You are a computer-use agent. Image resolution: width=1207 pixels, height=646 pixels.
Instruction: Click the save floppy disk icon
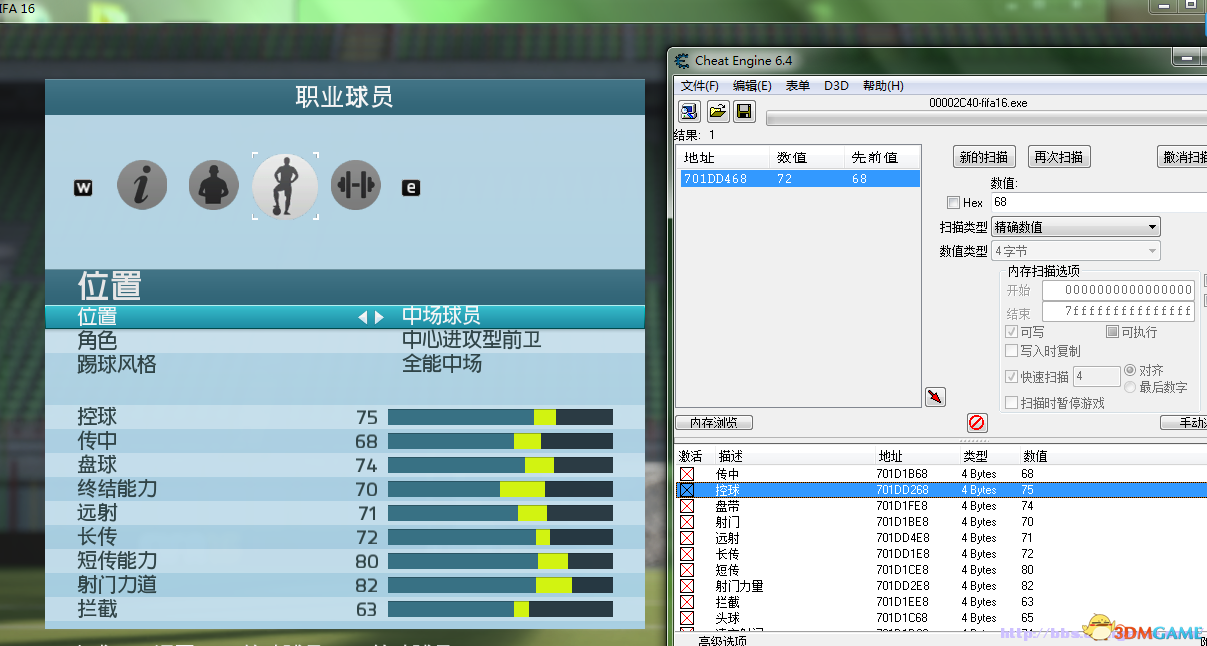(x=744, y=111)
